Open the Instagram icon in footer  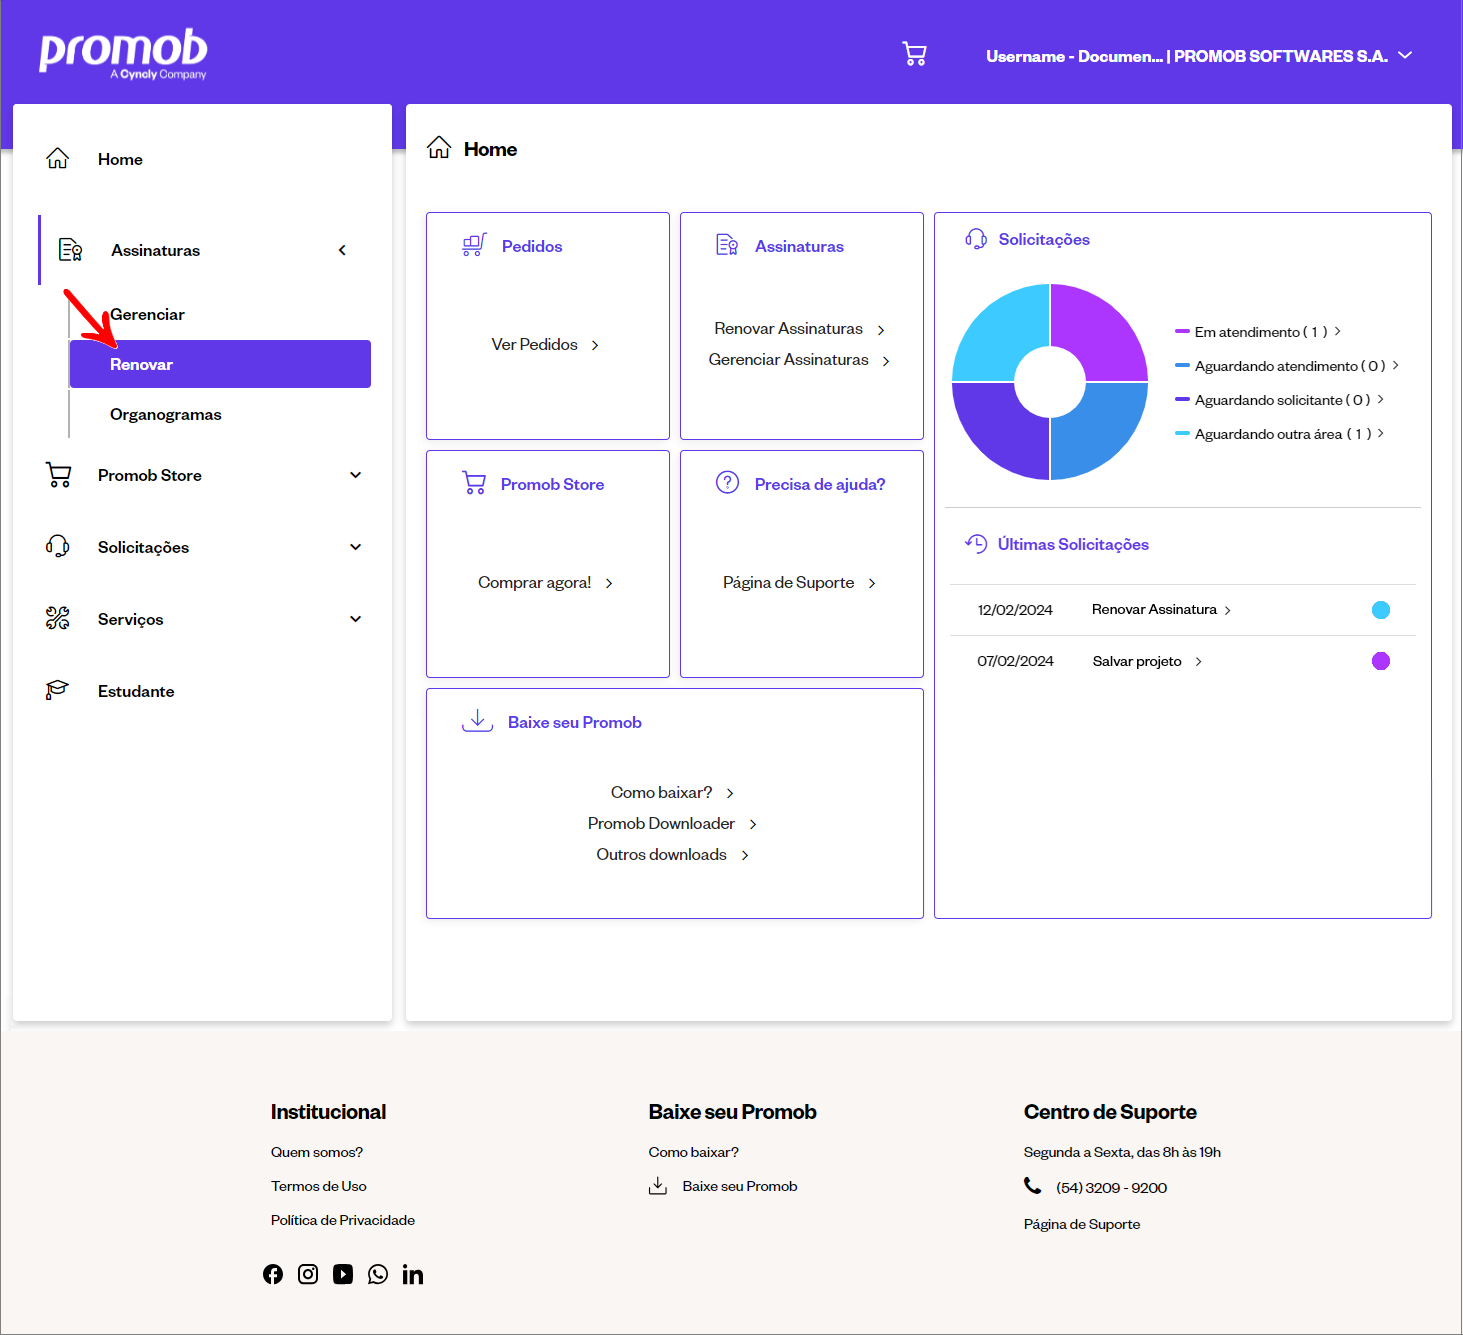[x=308, y=1274]
